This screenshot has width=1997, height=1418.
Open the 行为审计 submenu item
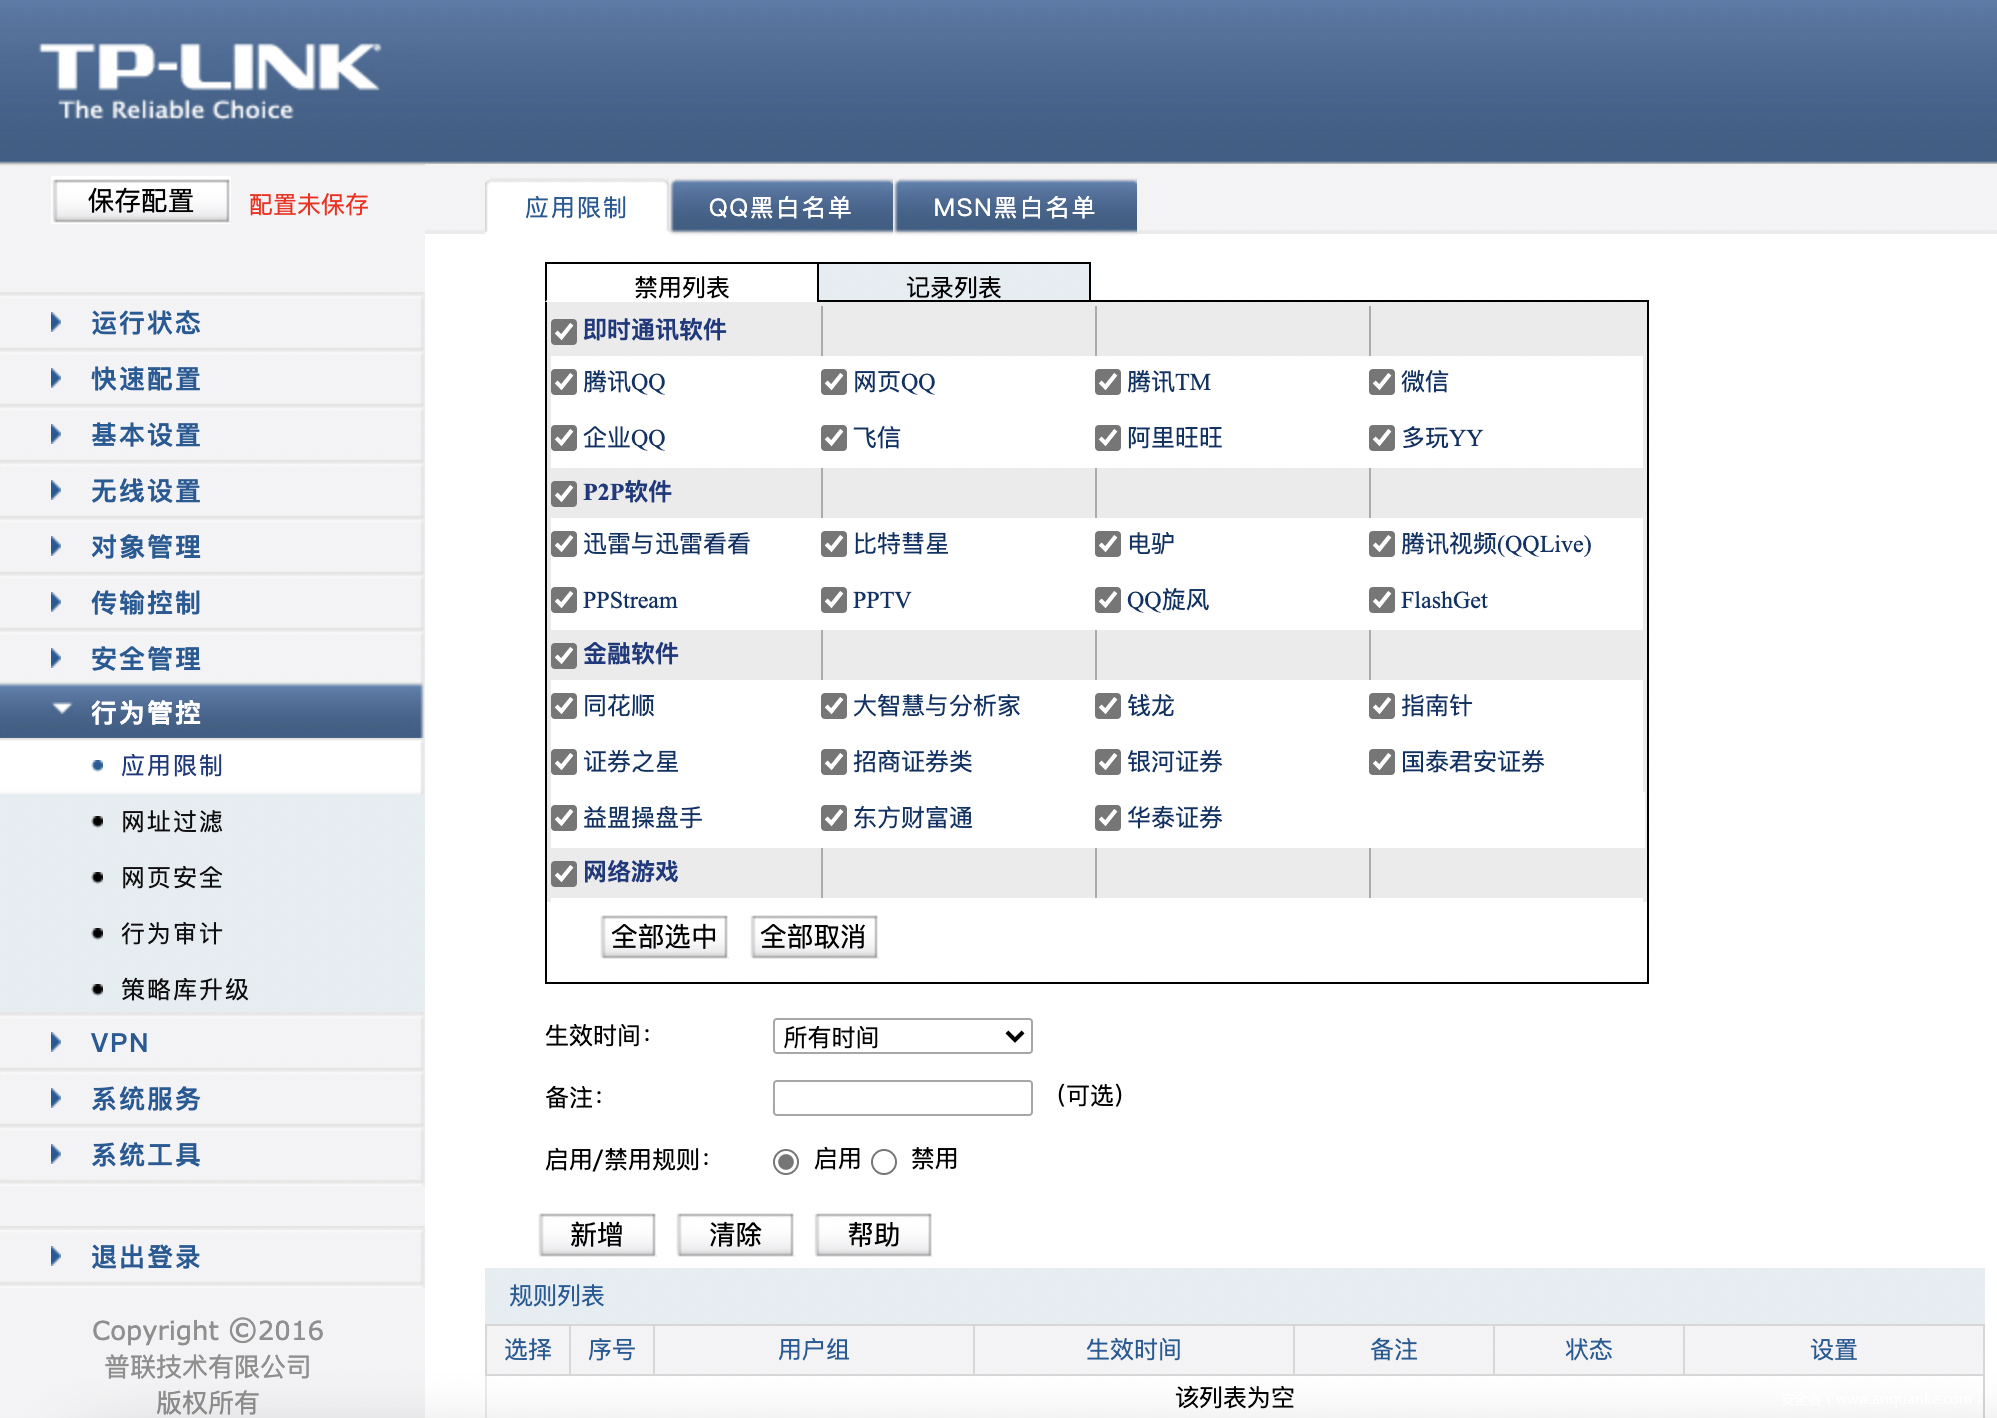[172, 934]
